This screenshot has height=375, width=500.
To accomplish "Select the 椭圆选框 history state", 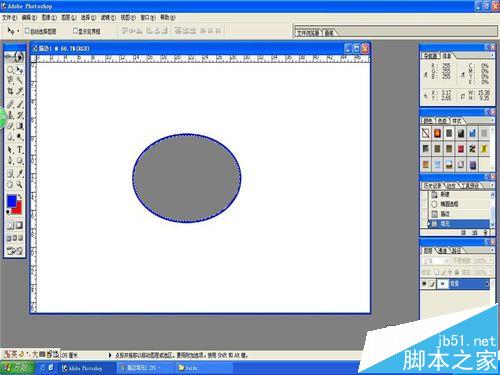I will [x=459, y=204].
